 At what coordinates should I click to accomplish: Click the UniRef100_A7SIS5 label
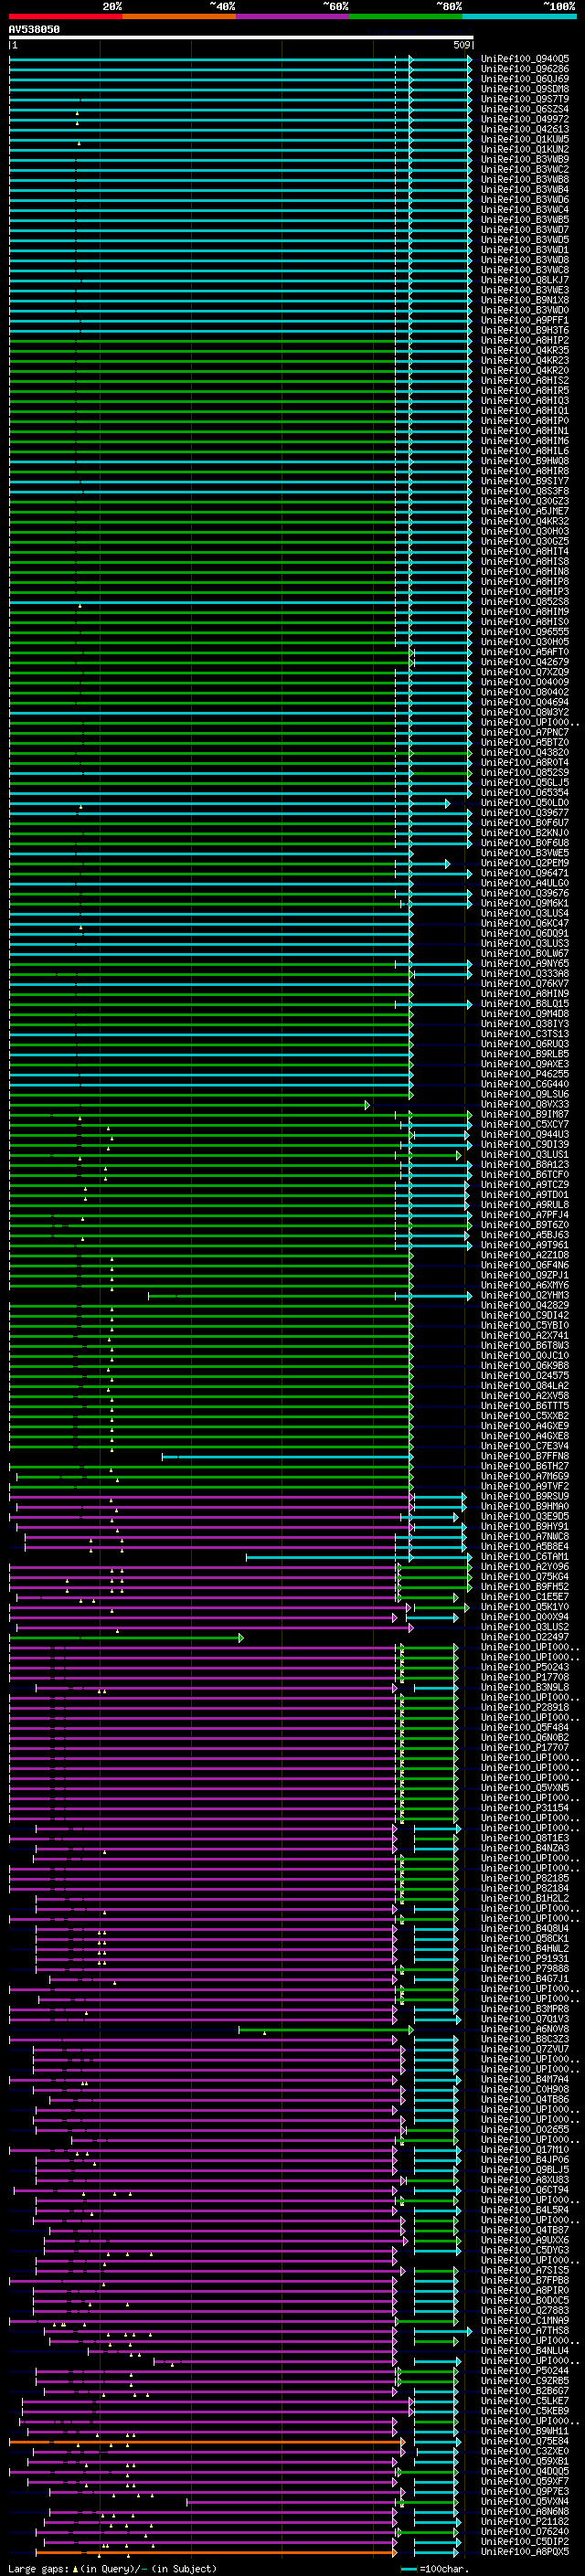525,2271
